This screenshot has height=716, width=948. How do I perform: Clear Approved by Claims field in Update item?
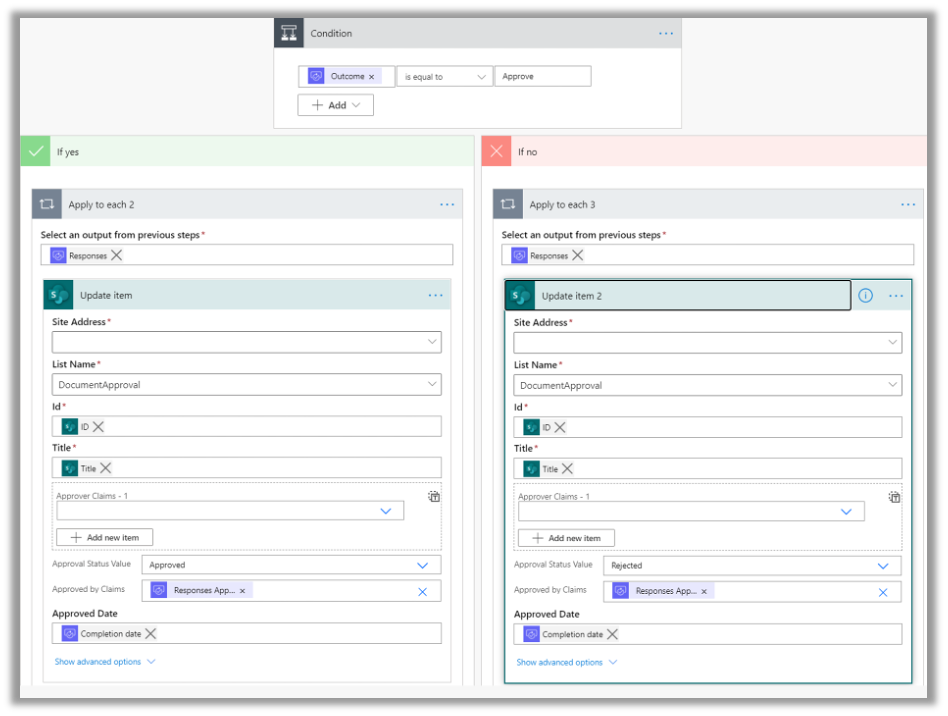[423, 592]
